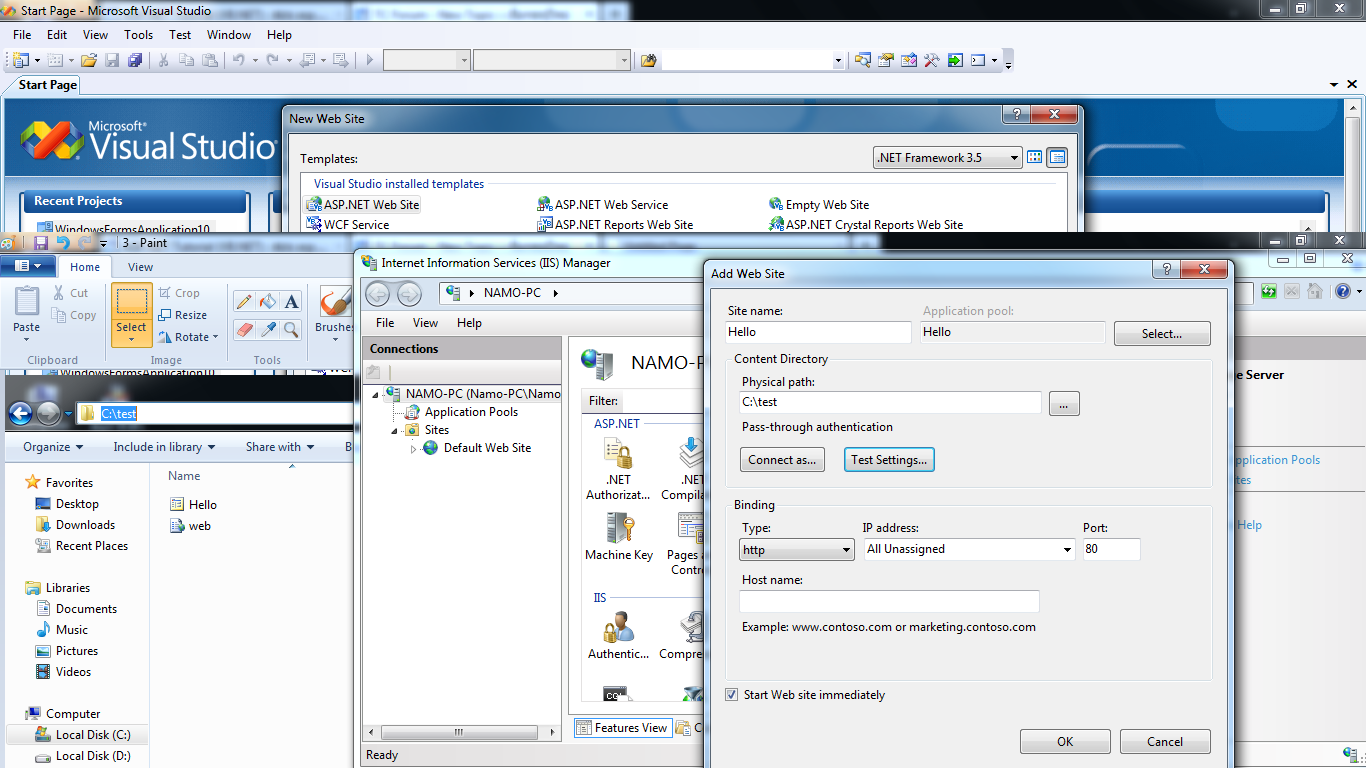
Task: Open IP address All Unassigned dropdown
Action: click(x=969, y=549)
